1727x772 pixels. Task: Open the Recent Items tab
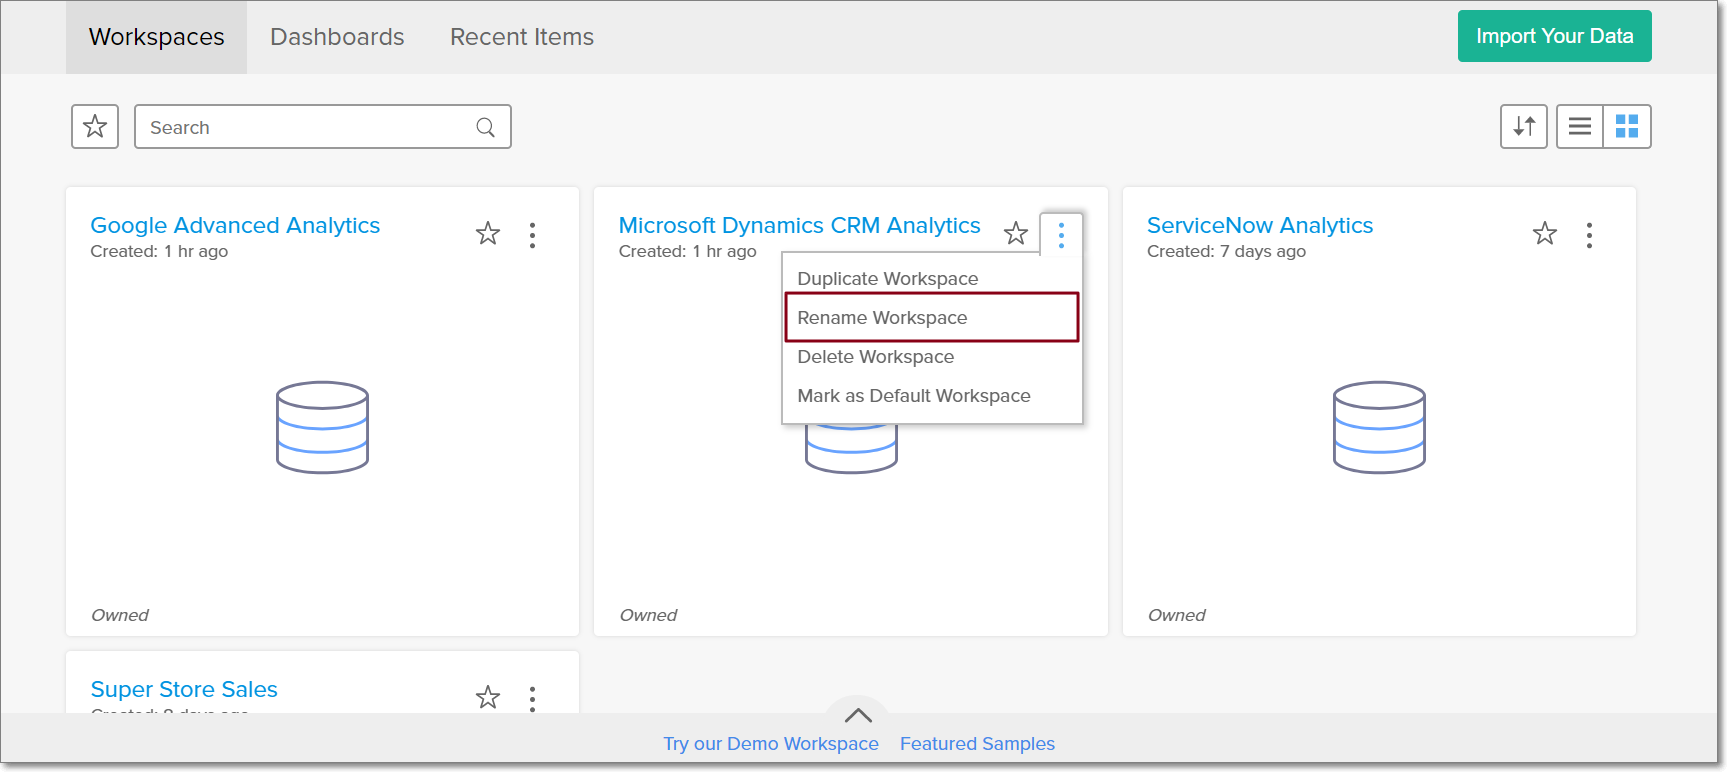521,37
